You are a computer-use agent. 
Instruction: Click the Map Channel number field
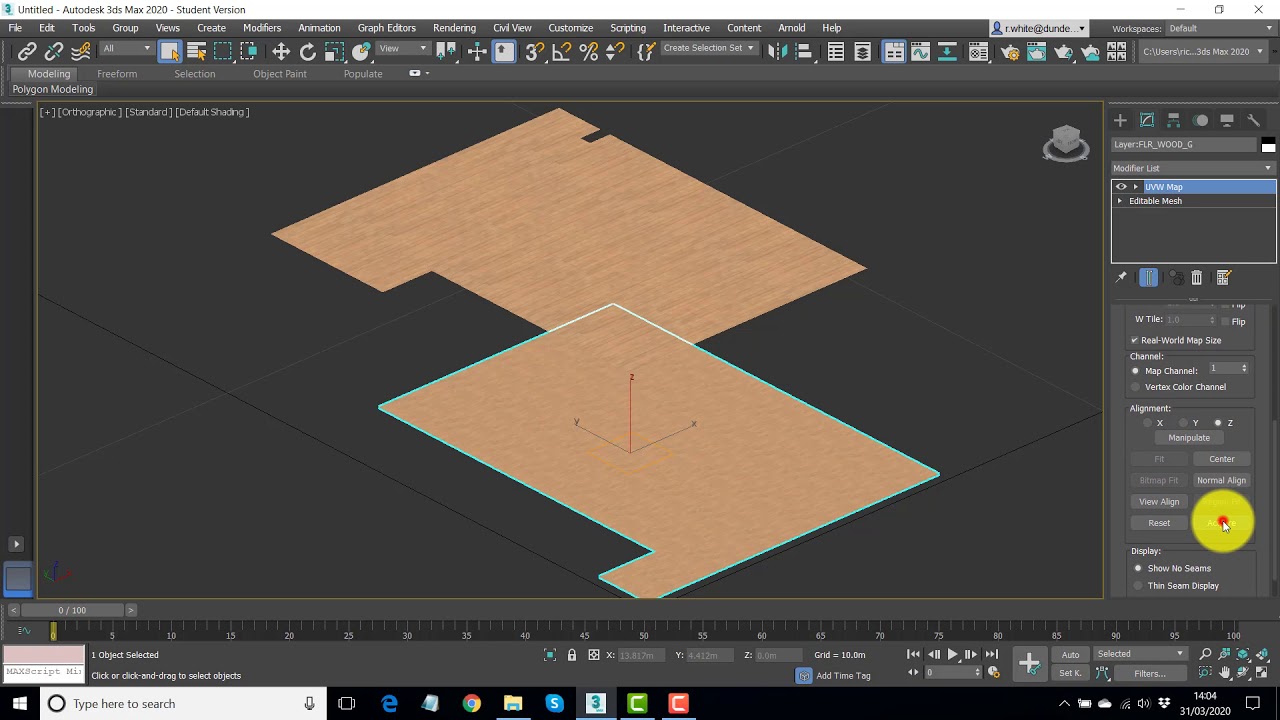click(x=1224, y=369)
